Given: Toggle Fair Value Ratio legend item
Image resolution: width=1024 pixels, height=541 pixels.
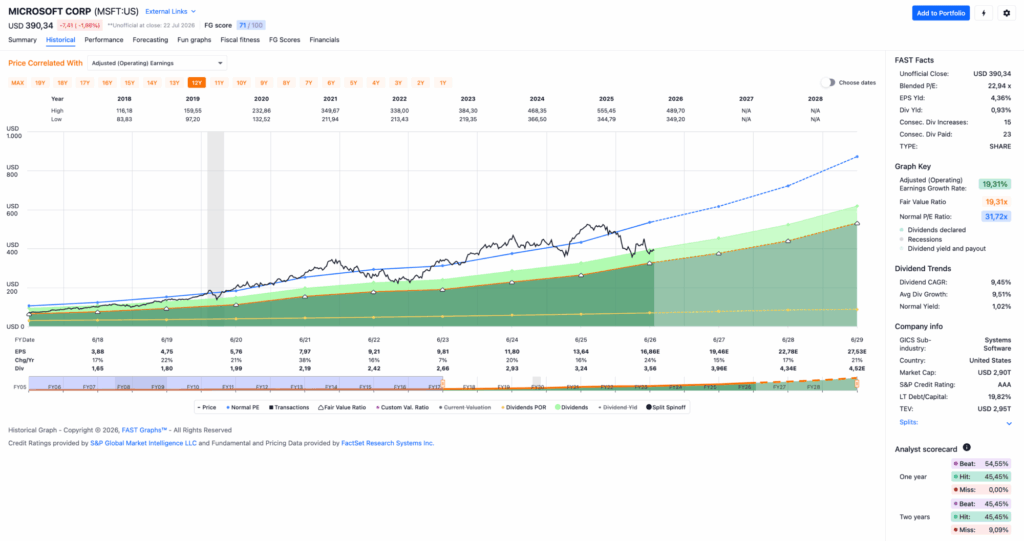Looking at the screenshot, I should [342, 407].
